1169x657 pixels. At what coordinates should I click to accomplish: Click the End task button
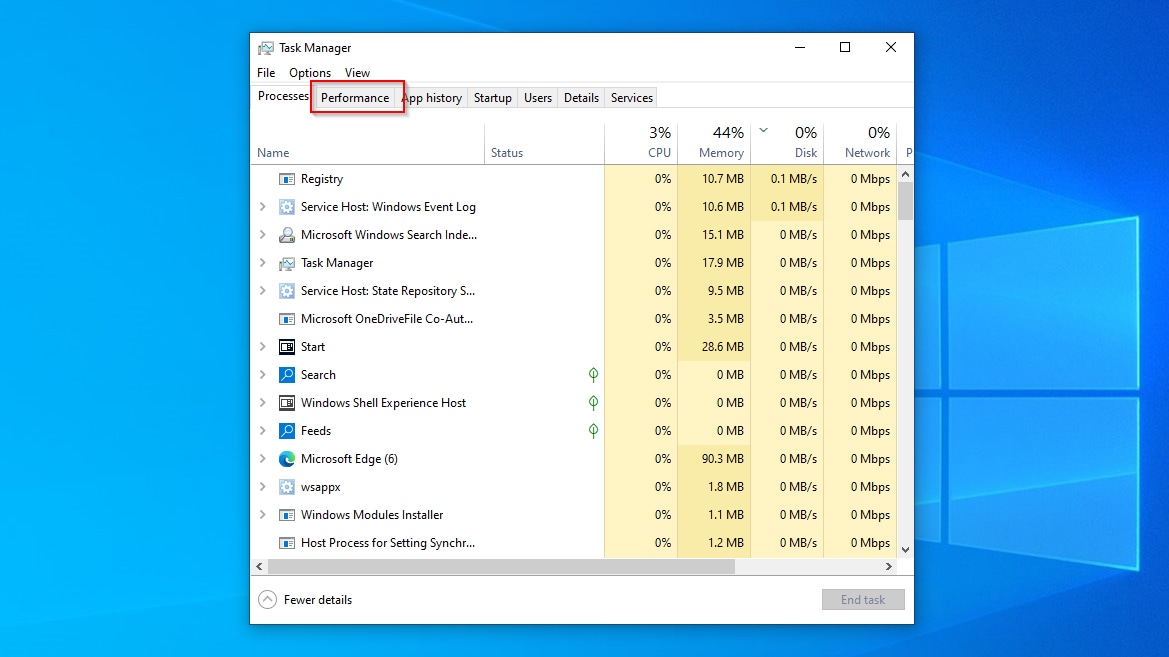pos(863,600)
